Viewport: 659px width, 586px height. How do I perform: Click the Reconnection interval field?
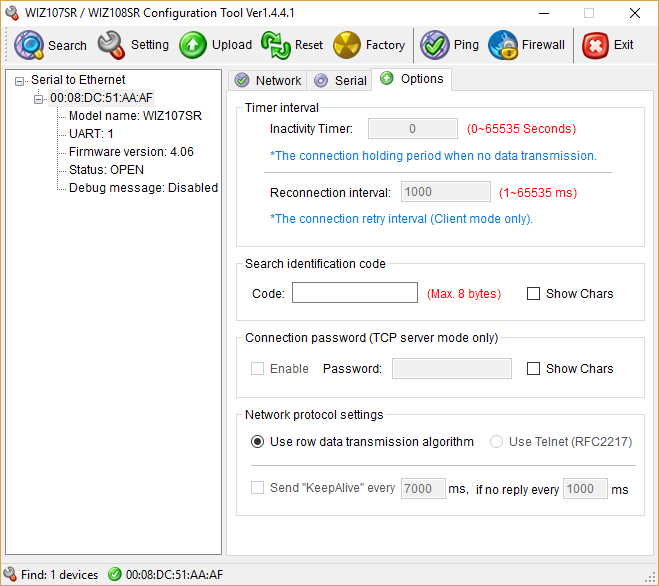(x=445, y=192)
